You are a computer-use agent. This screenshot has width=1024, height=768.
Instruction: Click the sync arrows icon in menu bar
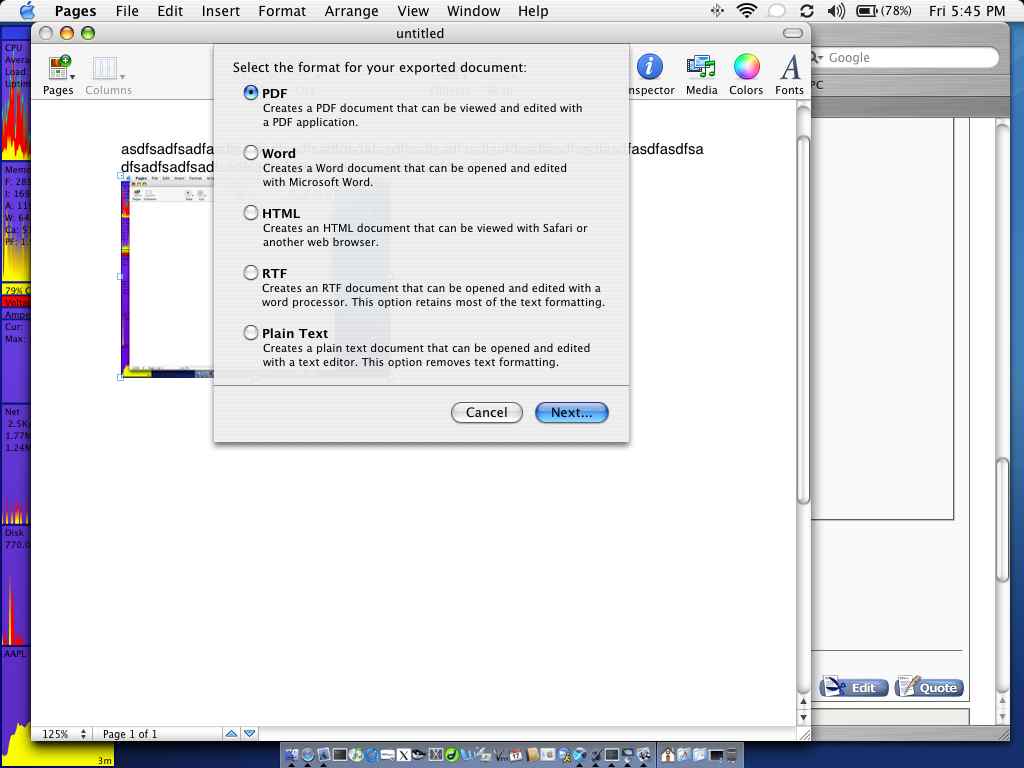pyautogui.click(x=807, y=10)
